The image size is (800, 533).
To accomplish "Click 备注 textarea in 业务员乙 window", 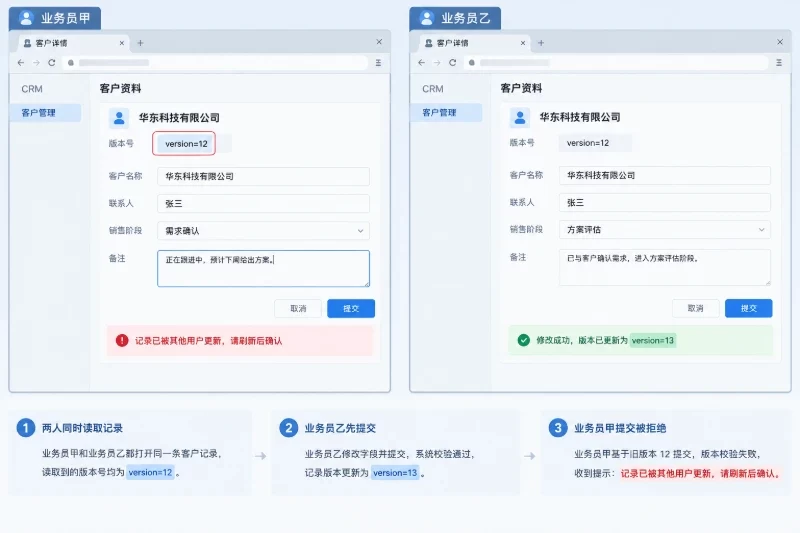I will (x=665, y=267).
